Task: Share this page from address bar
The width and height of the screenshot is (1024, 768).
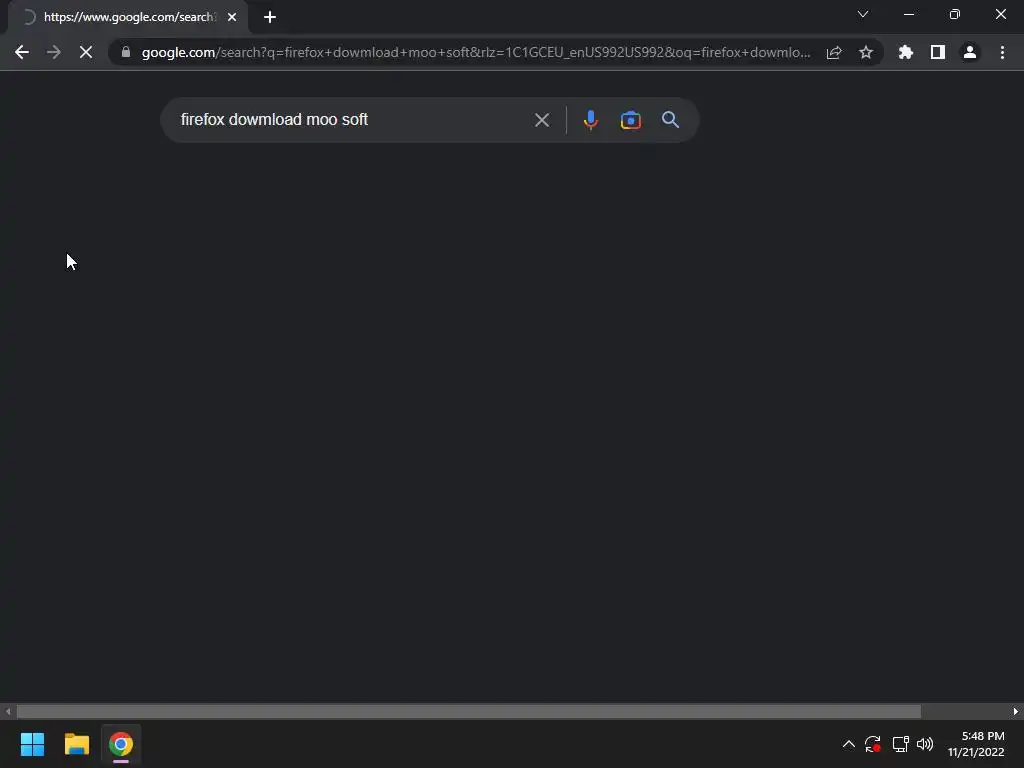Action: tap(834, 52)
